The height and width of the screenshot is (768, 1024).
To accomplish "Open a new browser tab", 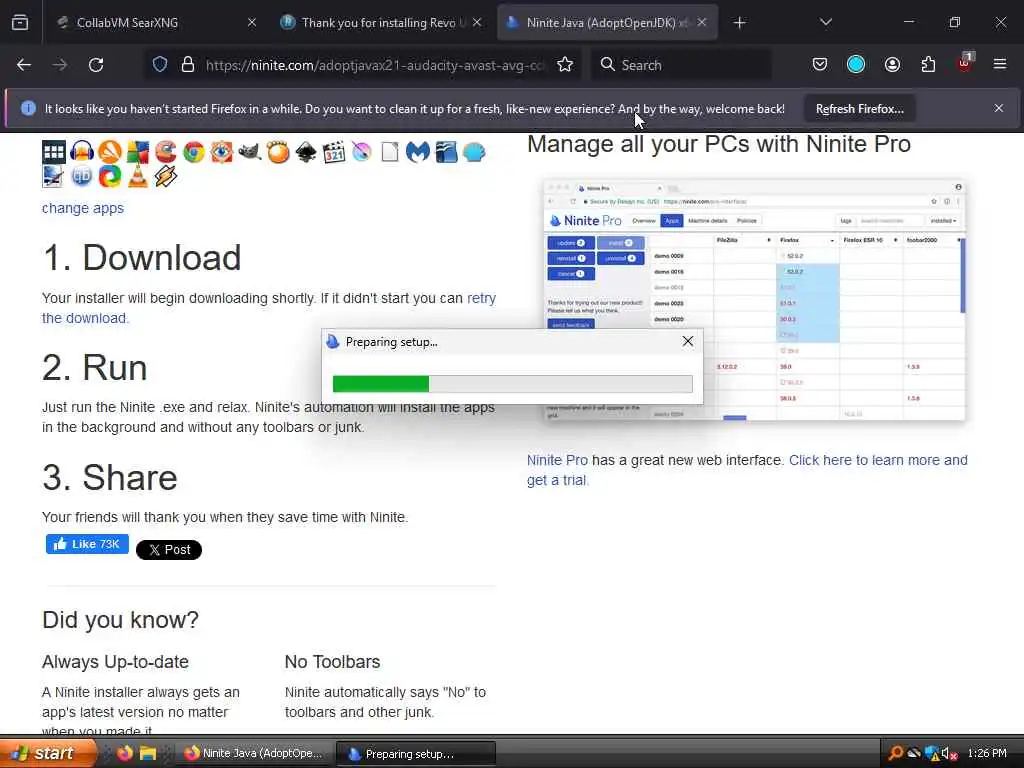I will [739, 23].
